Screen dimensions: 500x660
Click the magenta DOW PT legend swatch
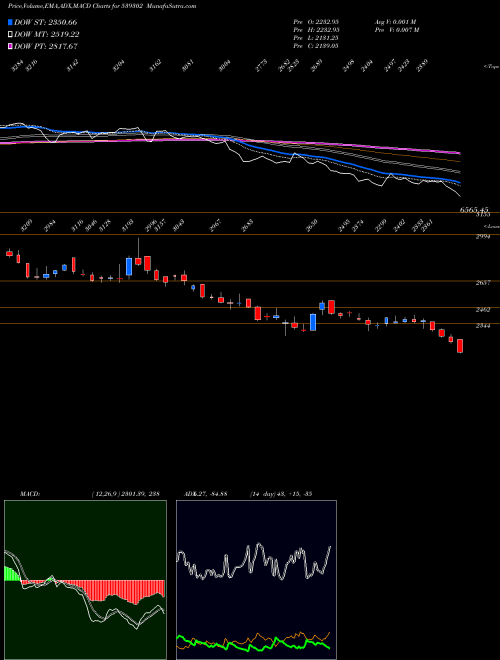click(x=11, y=46)
